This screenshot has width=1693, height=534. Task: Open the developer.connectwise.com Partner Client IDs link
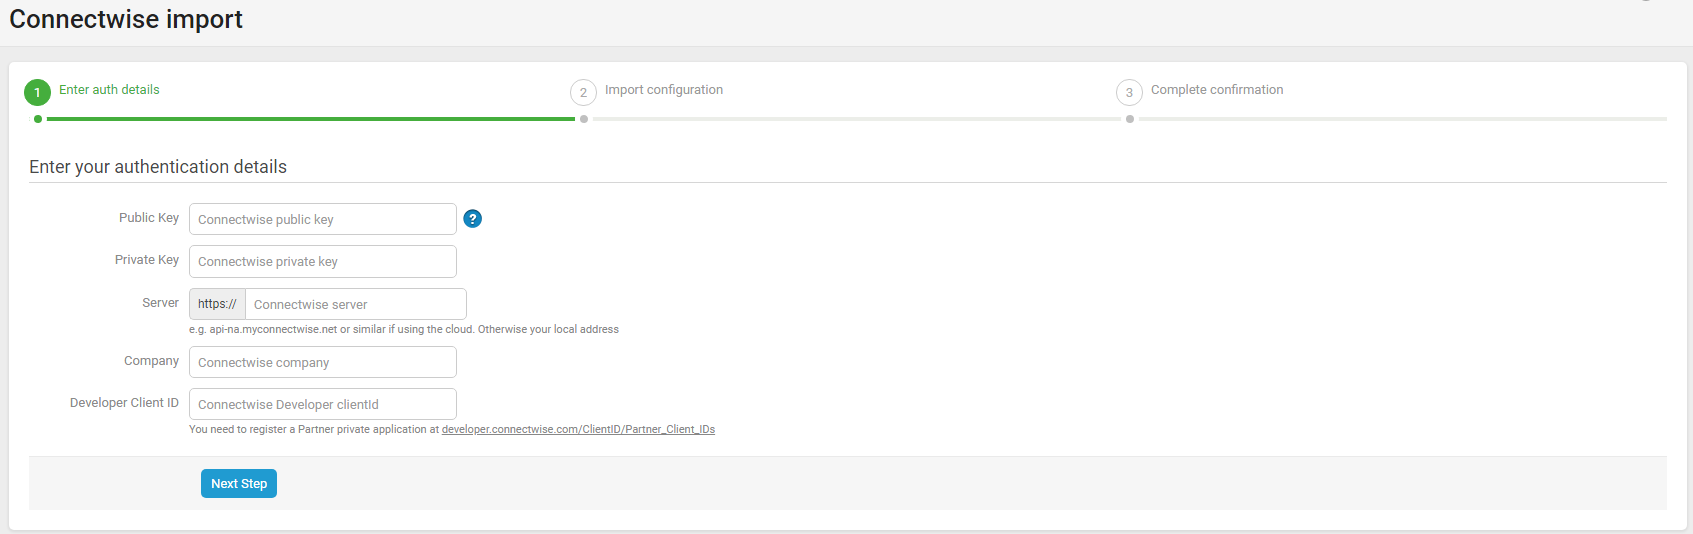coord(578,429)
